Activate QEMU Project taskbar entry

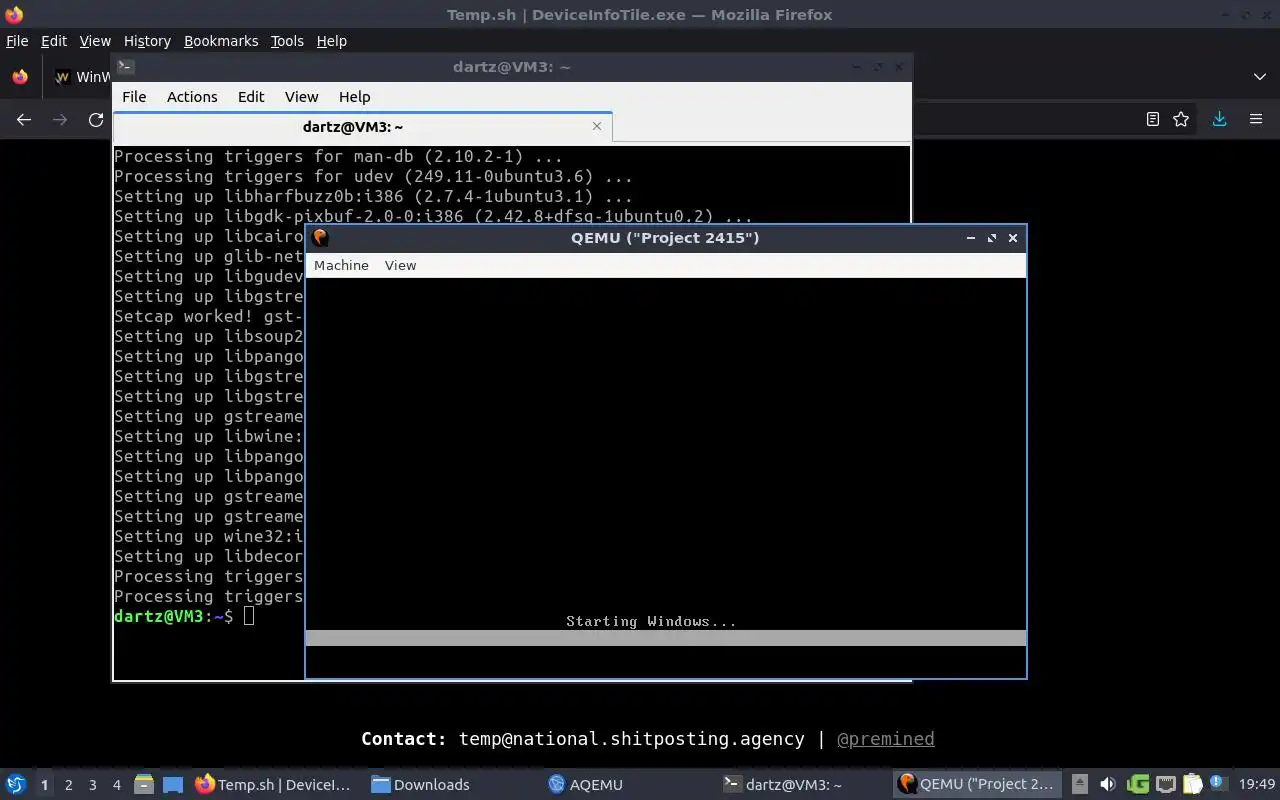(976, 785)
